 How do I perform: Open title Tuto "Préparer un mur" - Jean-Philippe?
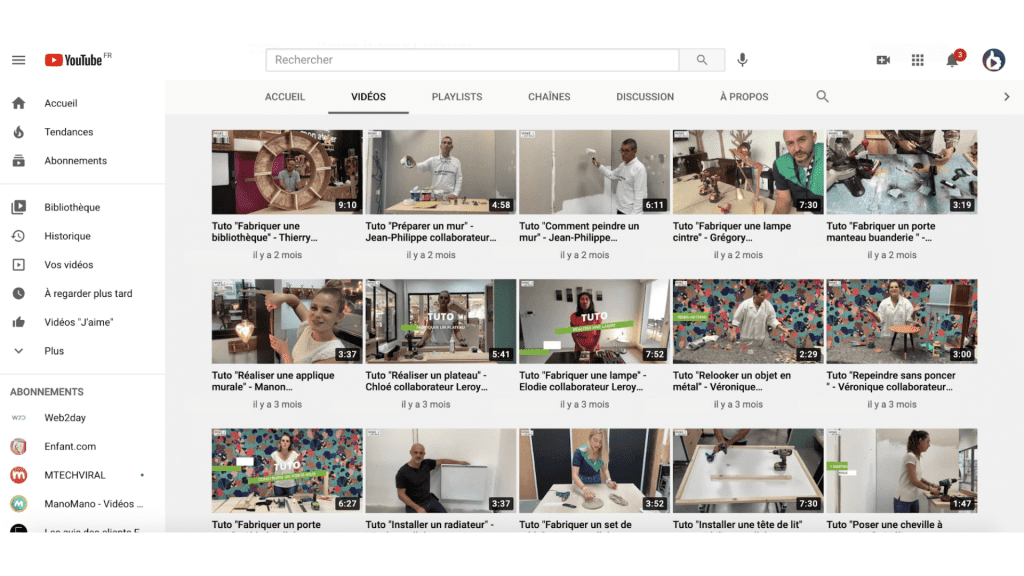[x=430, y=232]
